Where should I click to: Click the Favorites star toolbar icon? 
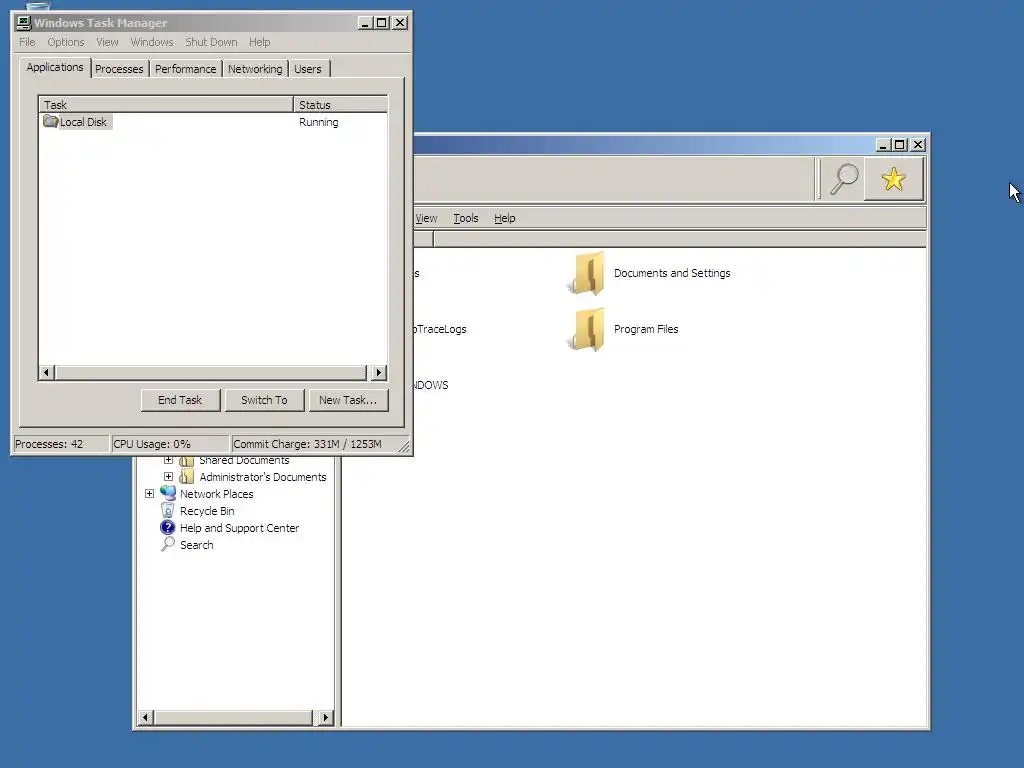(893, 179)
